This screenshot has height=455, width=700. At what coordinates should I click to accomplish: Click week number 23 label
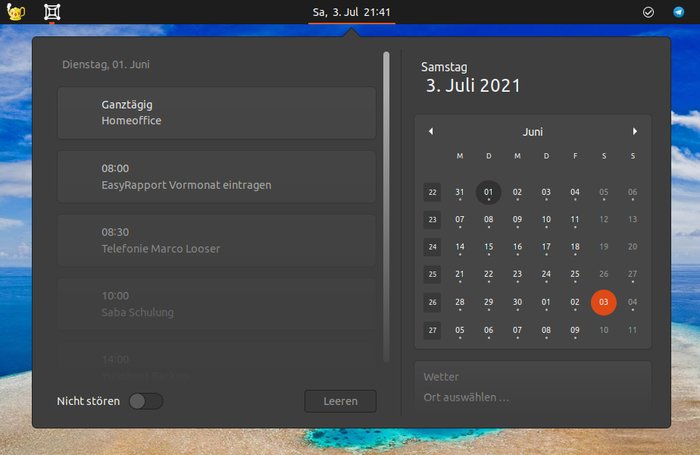pyautogui.click(x=432, y=220)
